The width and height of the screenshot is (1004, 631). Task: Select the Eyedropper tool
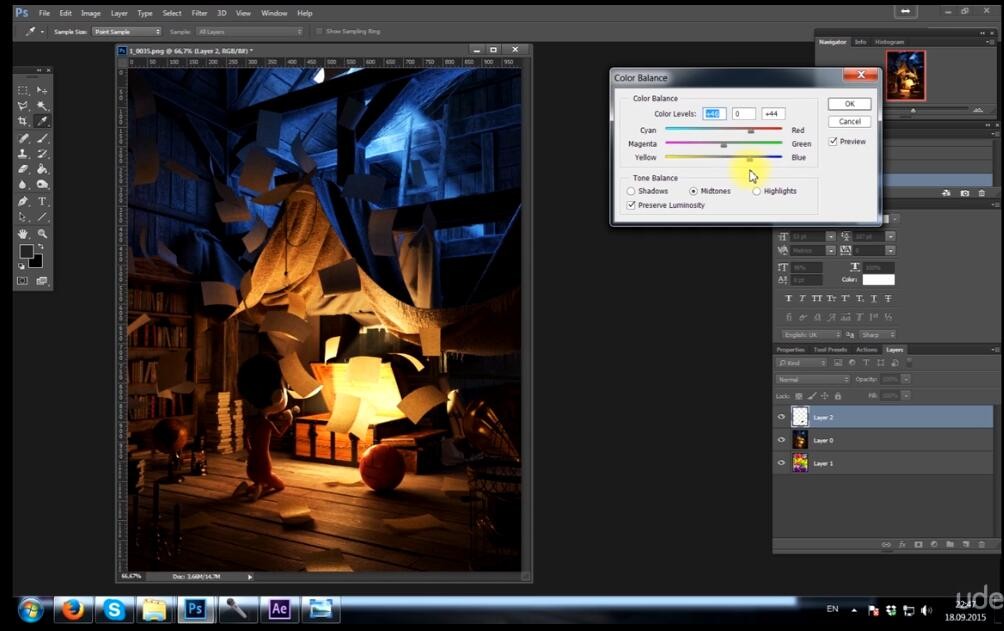(x=42, y=121)
